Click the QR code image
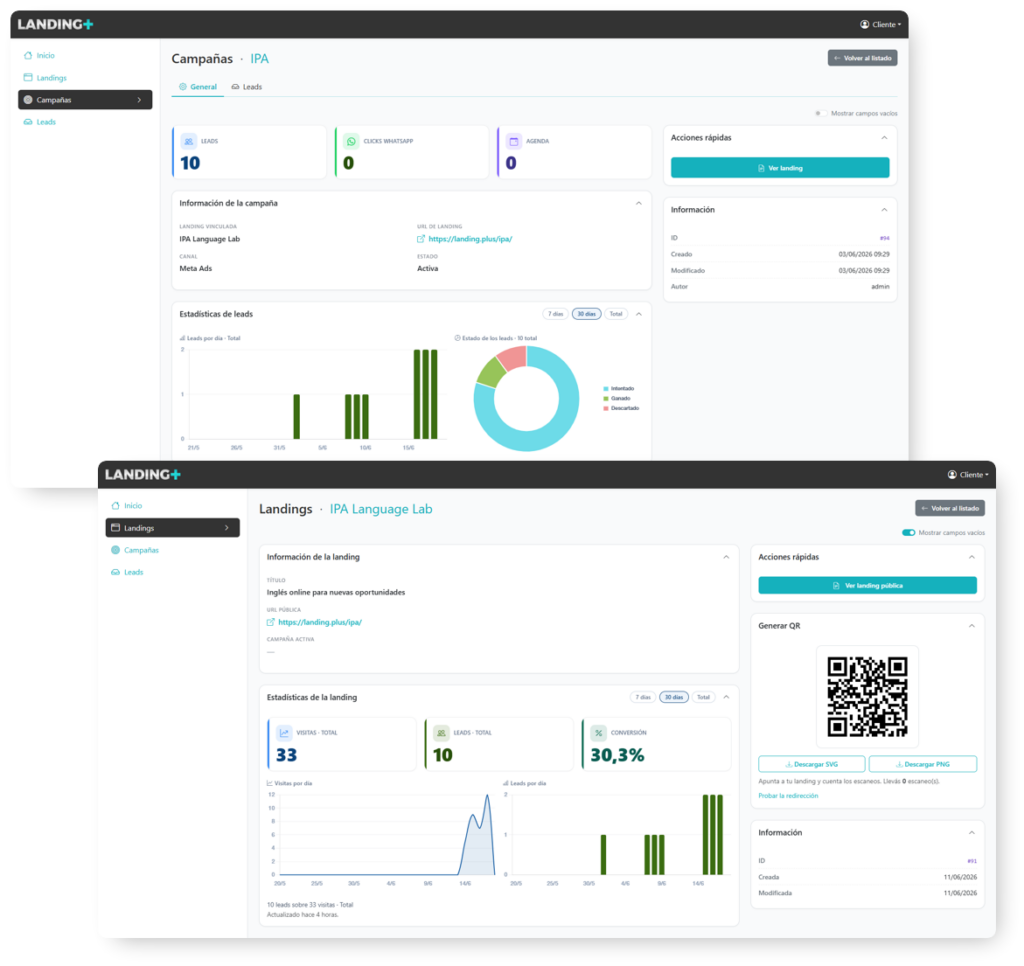The image size is (1024, 966). click(867, 697)
